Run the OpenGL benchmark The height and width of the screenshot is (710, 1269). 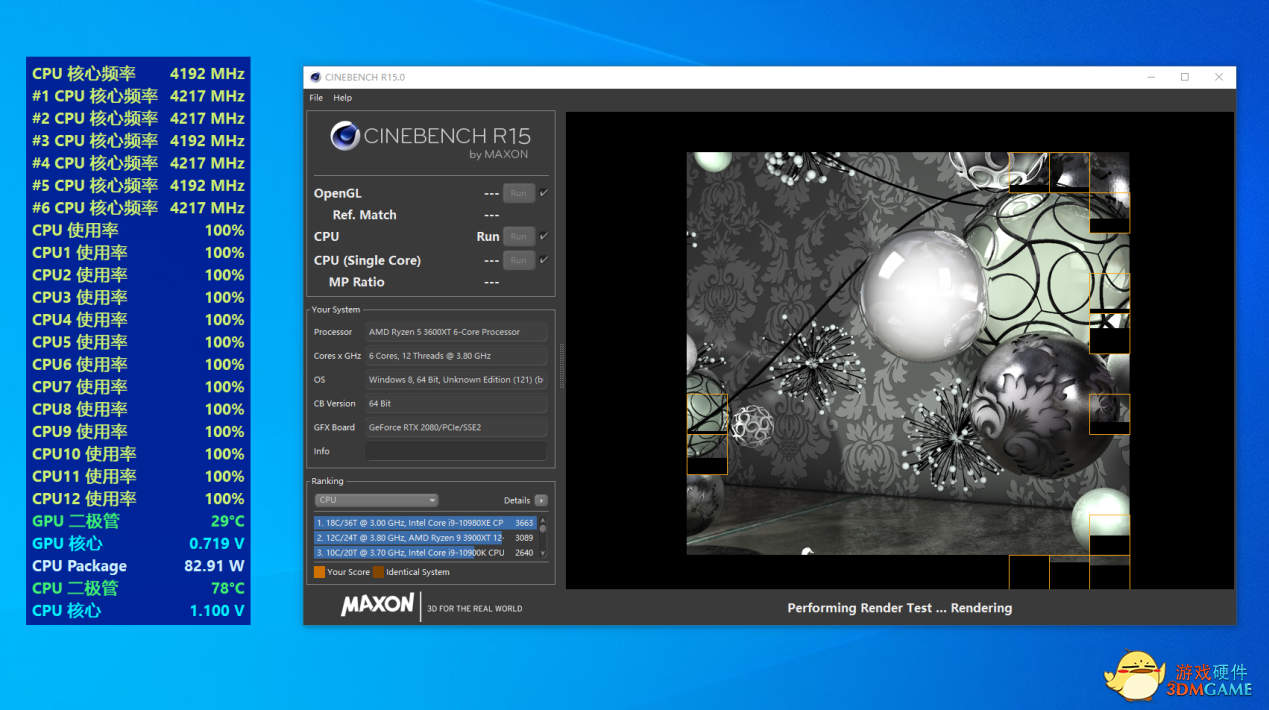click(519, 193)
